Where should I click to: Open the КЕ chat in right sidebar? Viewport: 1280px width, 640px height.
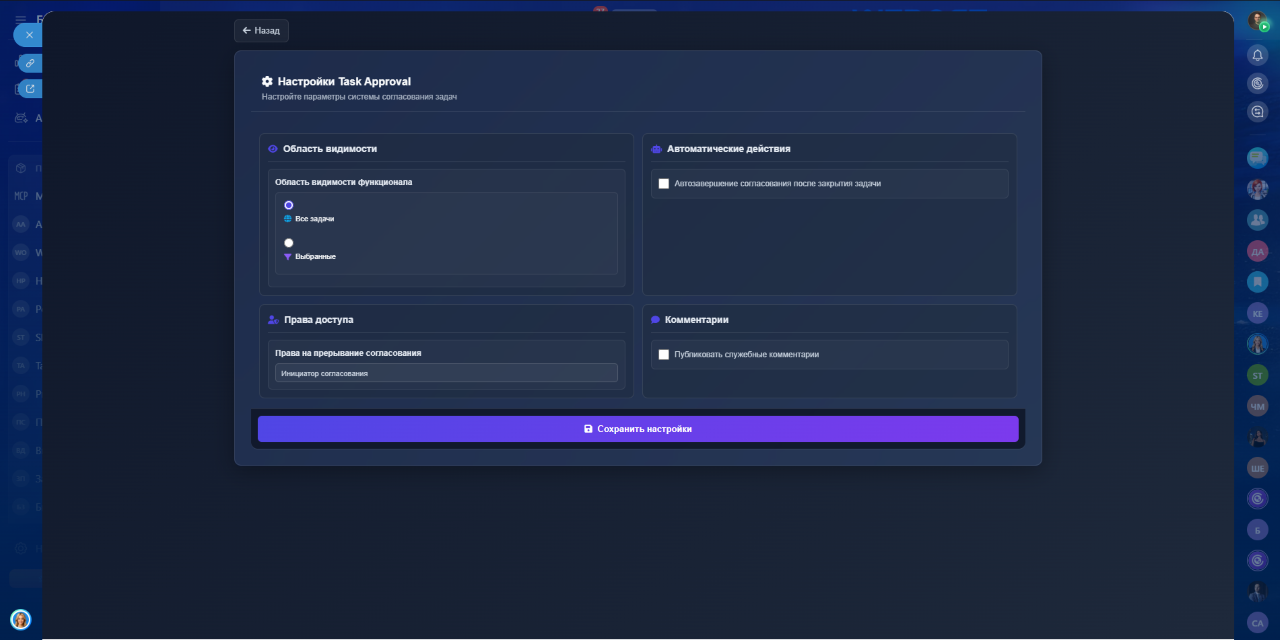coord(1258,313)
